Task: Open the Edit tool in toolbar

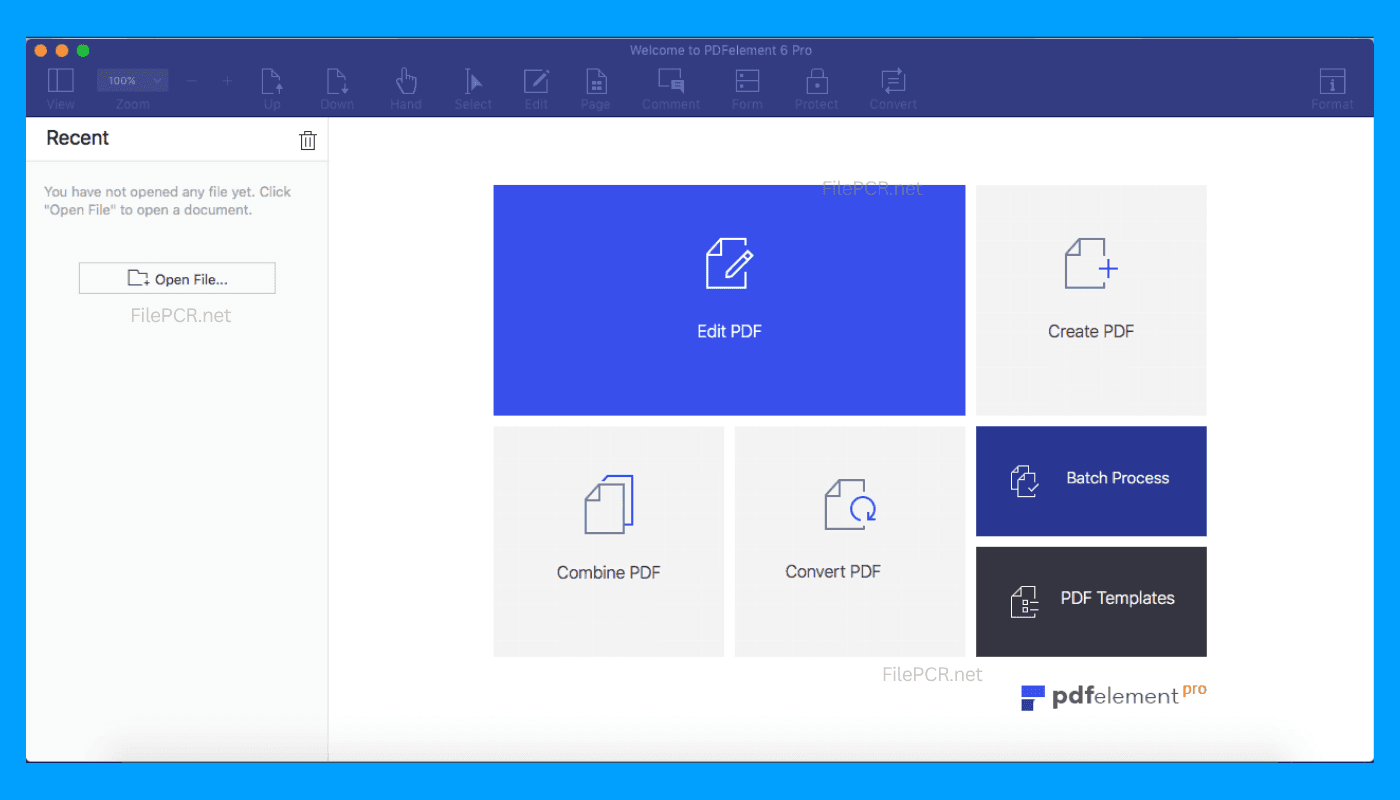Action: (x=536, y=81)
